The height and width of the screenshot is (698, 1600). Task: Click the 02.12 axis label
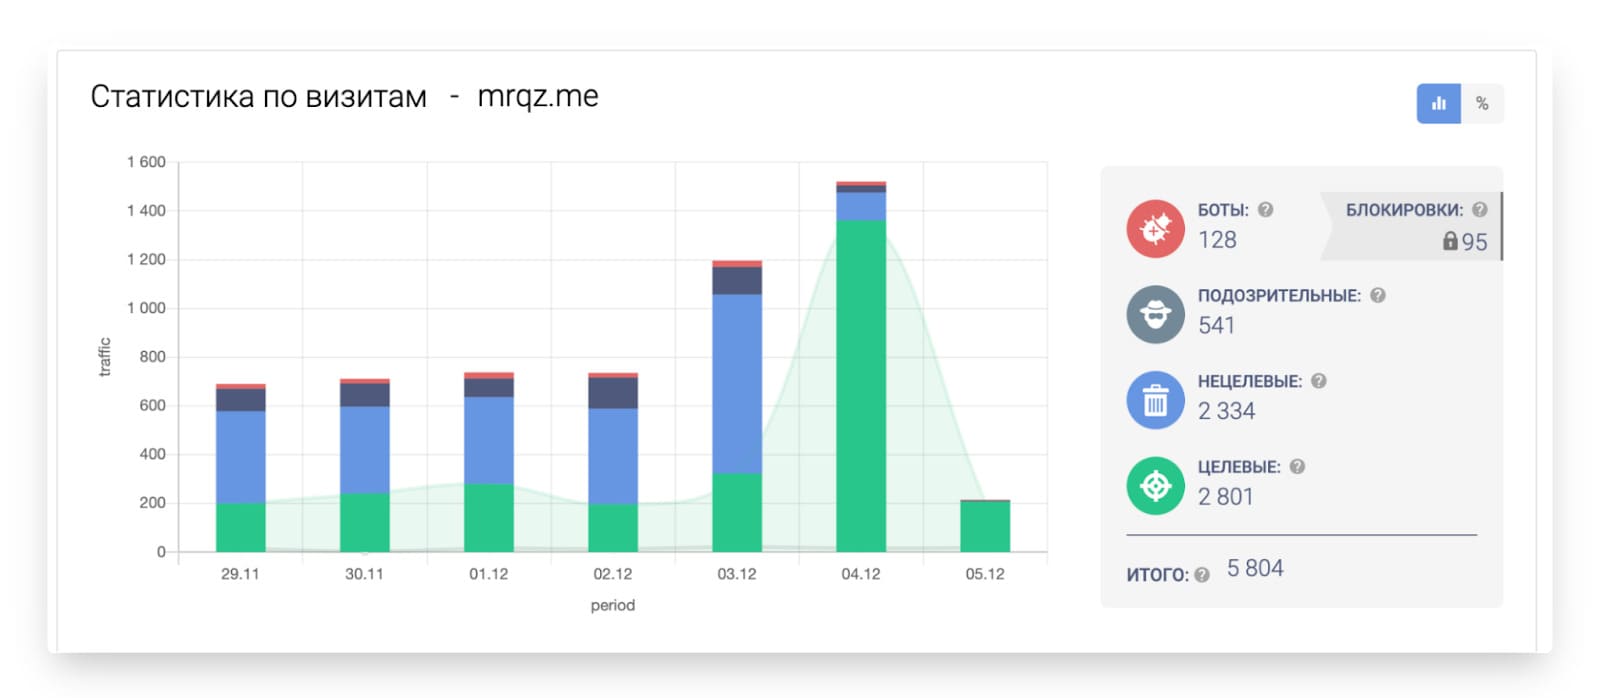(x=612, y=574)
